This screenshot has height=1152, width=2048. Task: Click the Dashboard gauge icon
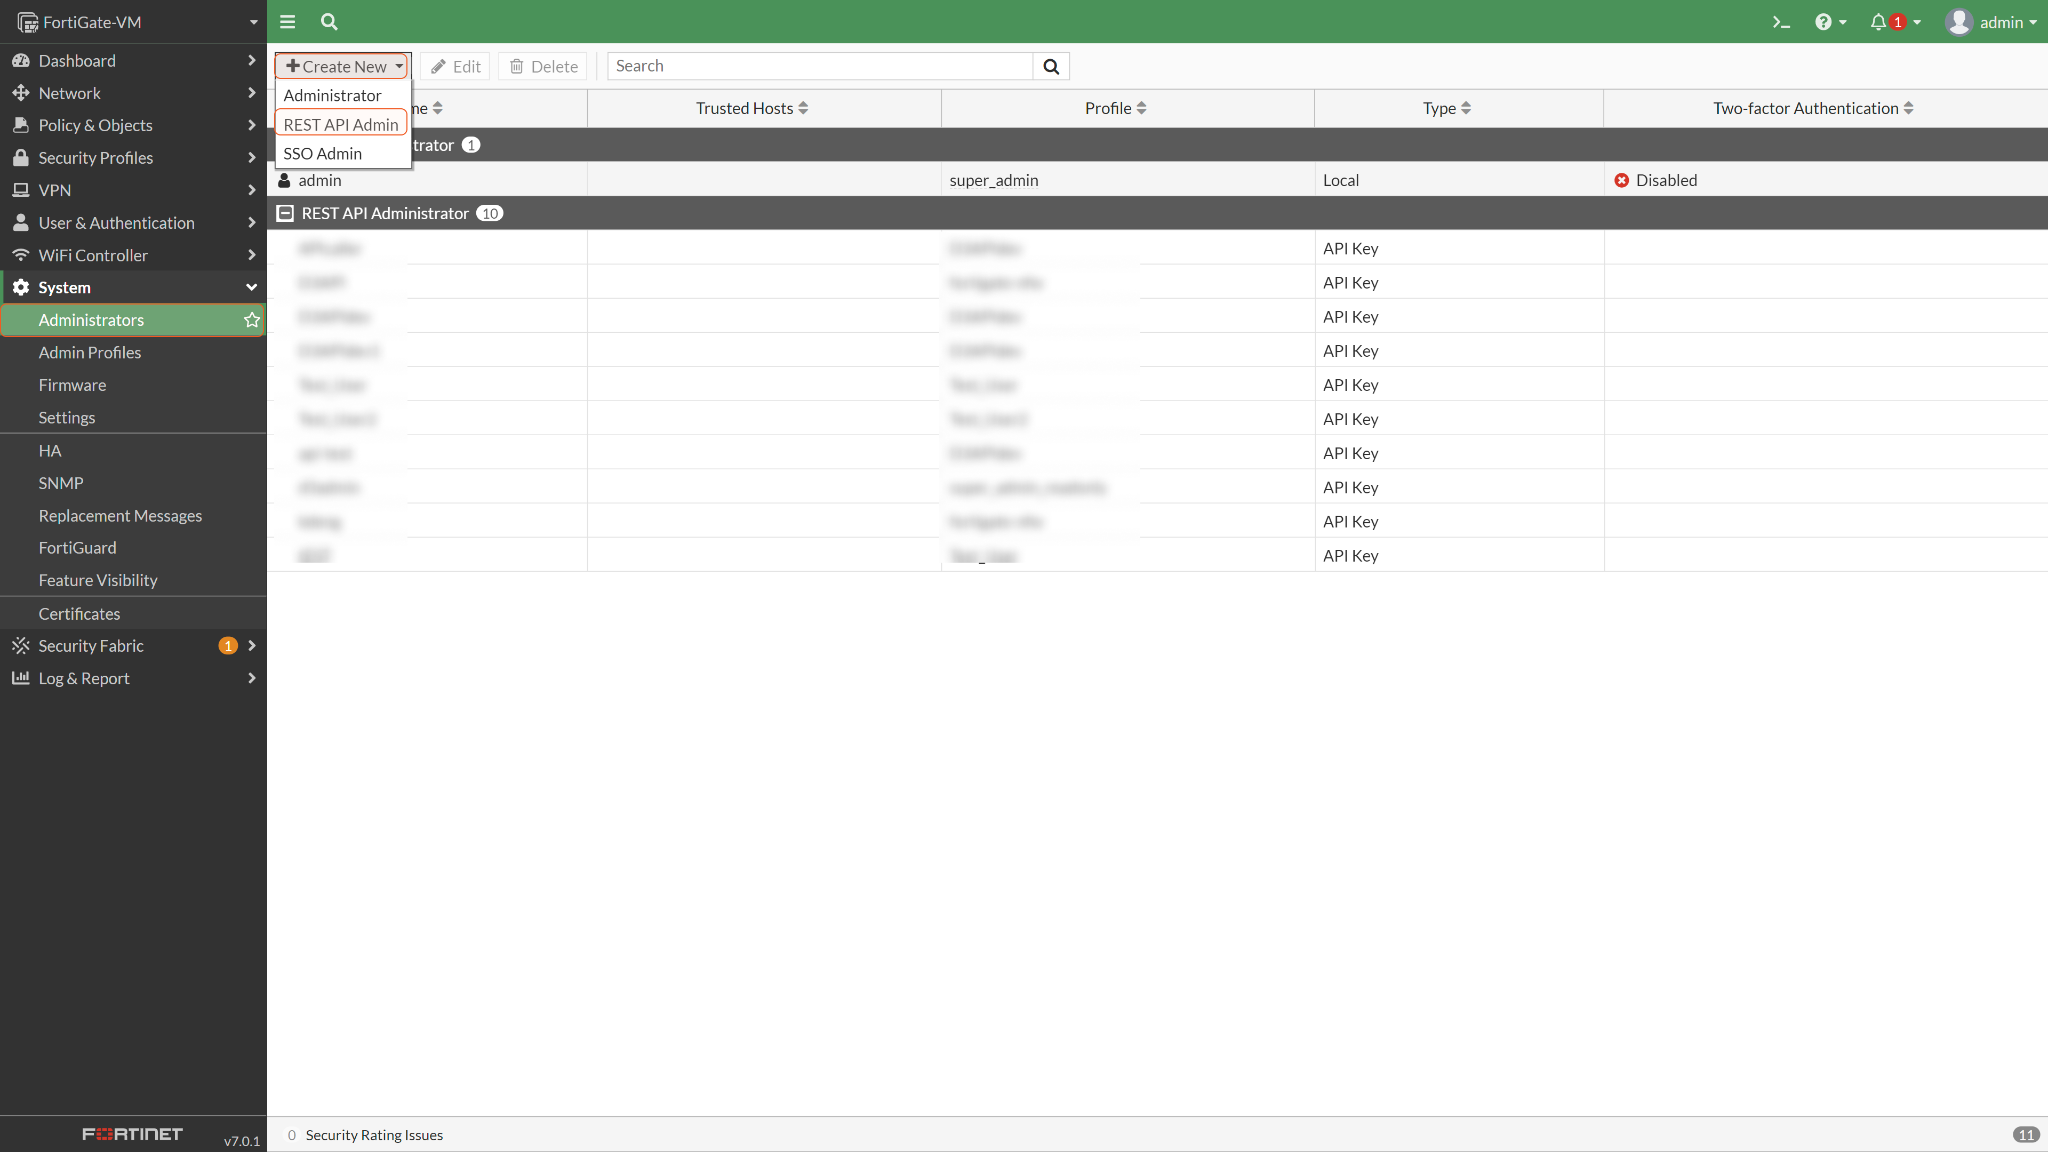tap(20, 61)
